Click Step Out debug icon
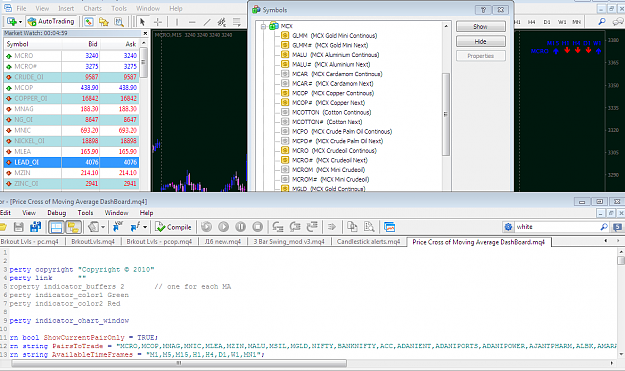This screenshot has width=625, height=371. (312, 227)
